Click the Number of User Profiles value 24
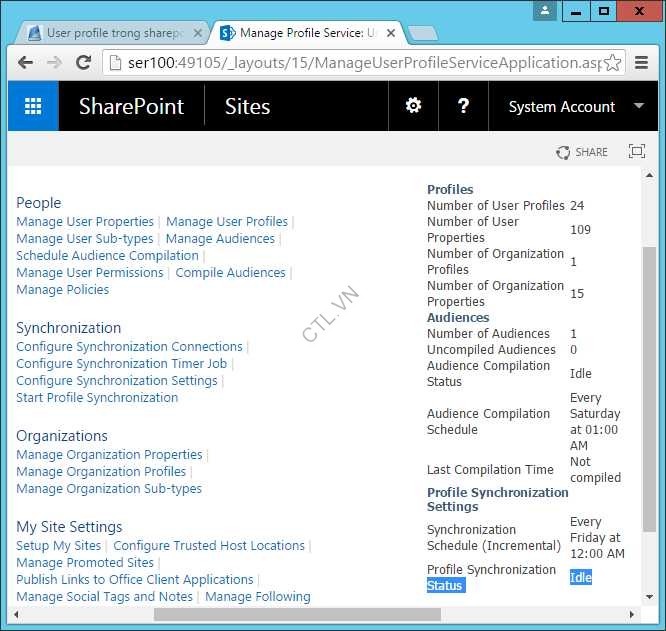This screenshot has height=631, width=666. (x=577, y=206)
